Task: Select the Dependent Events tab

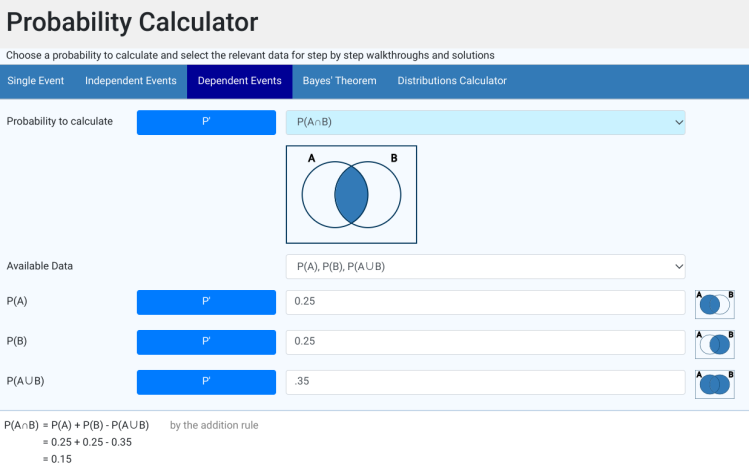Action: (239, 81)
